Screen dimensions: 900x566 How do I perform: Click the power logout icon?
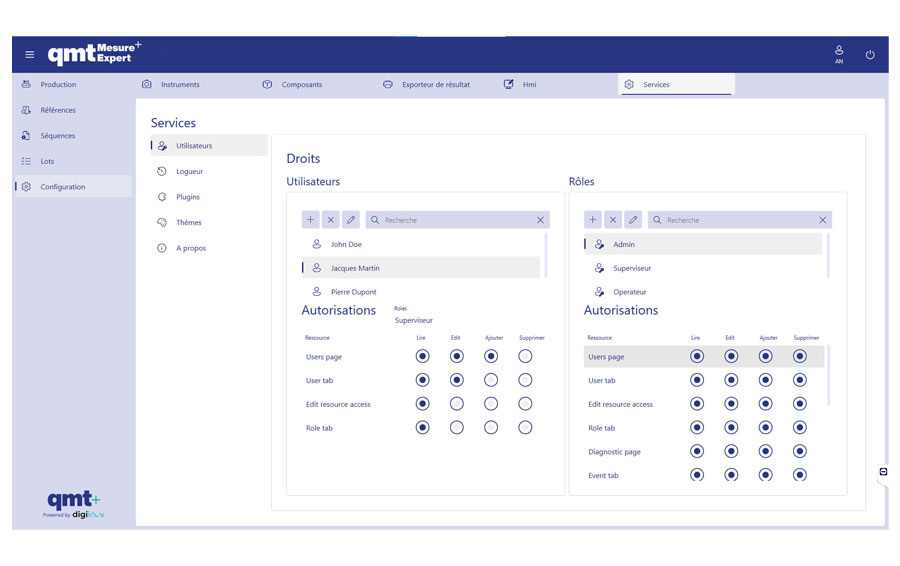(x=870, y=55)
